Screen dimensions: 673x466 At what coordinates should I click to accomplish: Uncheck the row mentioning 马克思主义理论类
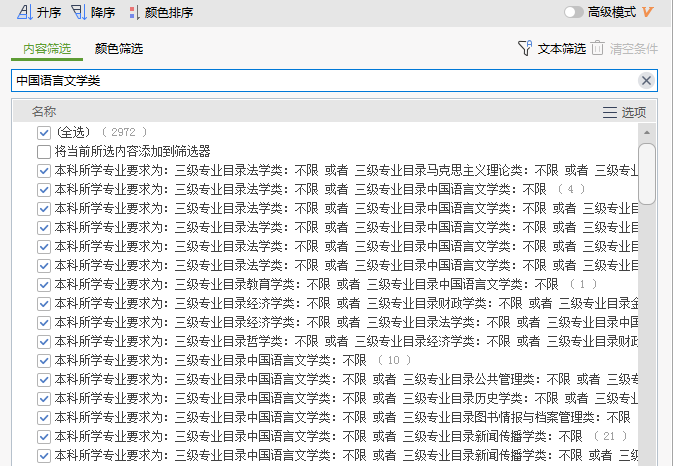click(x=44, y=171)
